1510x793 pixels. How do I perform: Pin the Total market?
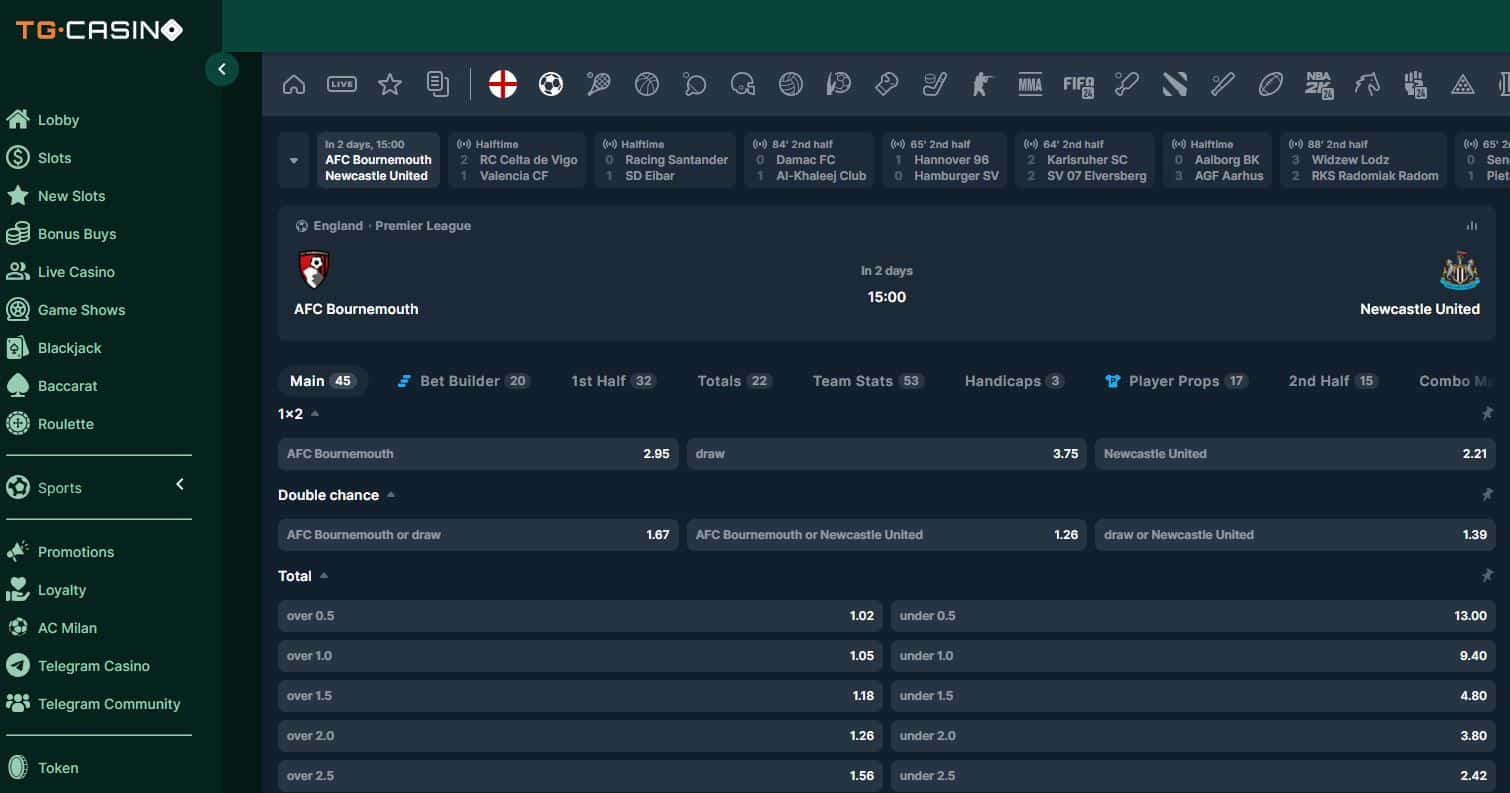click(1487, 575)
